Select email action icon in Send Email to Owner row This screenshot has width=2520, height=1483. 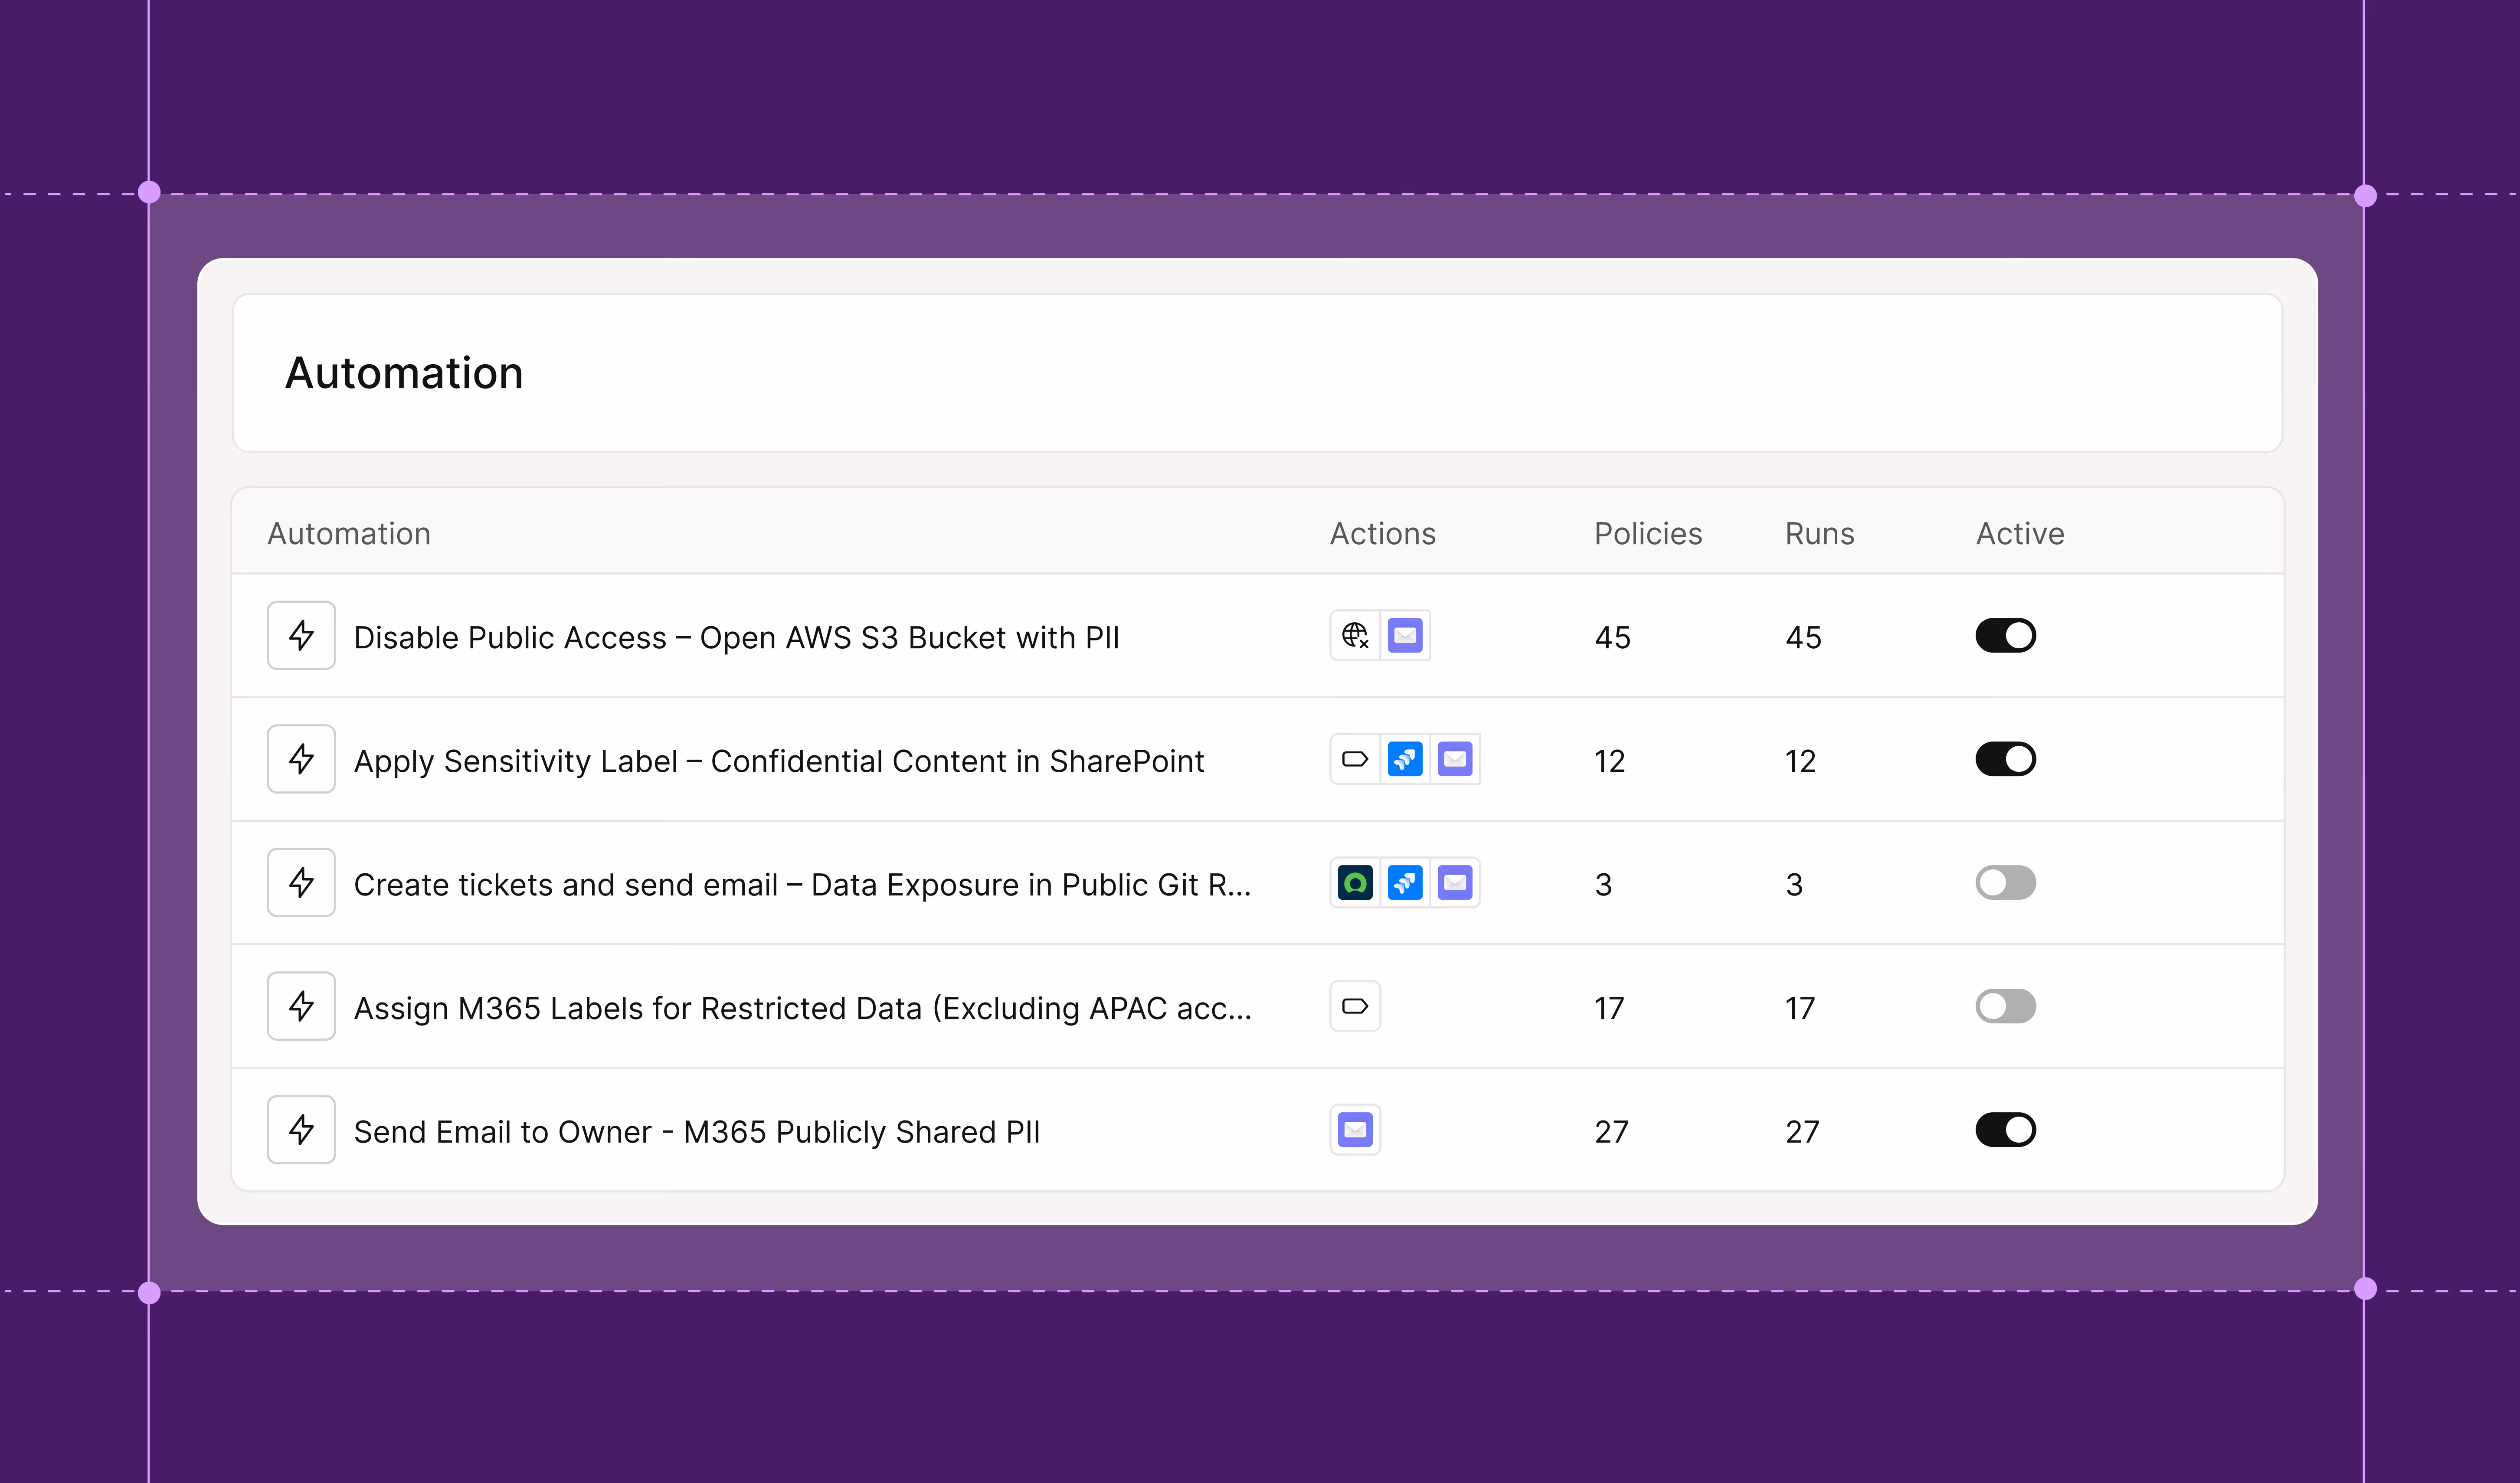(x=1355, y=1130)
